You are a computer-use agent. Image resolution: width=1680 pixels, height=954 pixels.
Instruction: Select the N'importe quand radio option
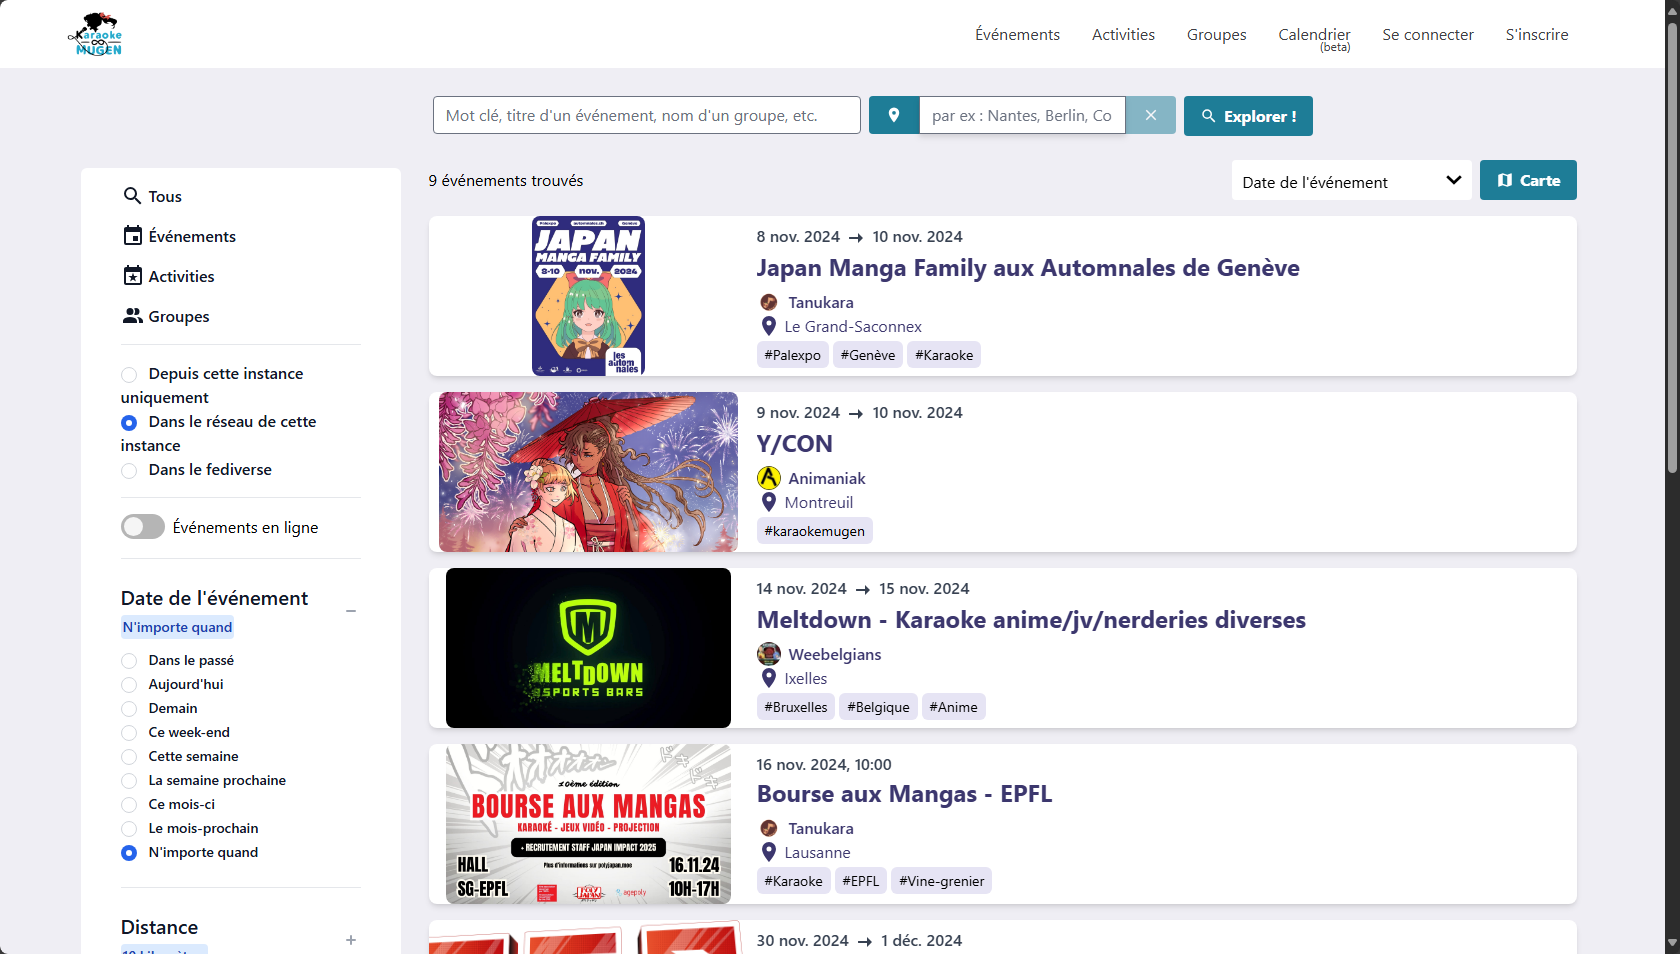pos(129,853)
